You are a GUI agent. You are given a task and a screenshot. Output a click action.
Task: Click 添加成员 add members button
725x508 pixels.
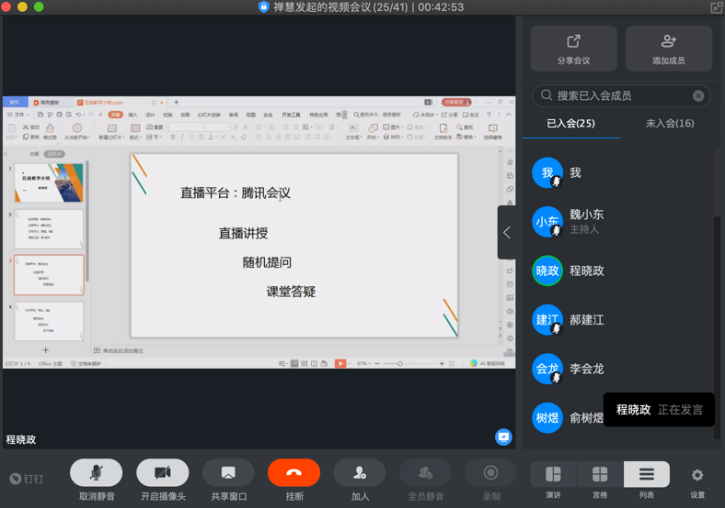[669, 49]
